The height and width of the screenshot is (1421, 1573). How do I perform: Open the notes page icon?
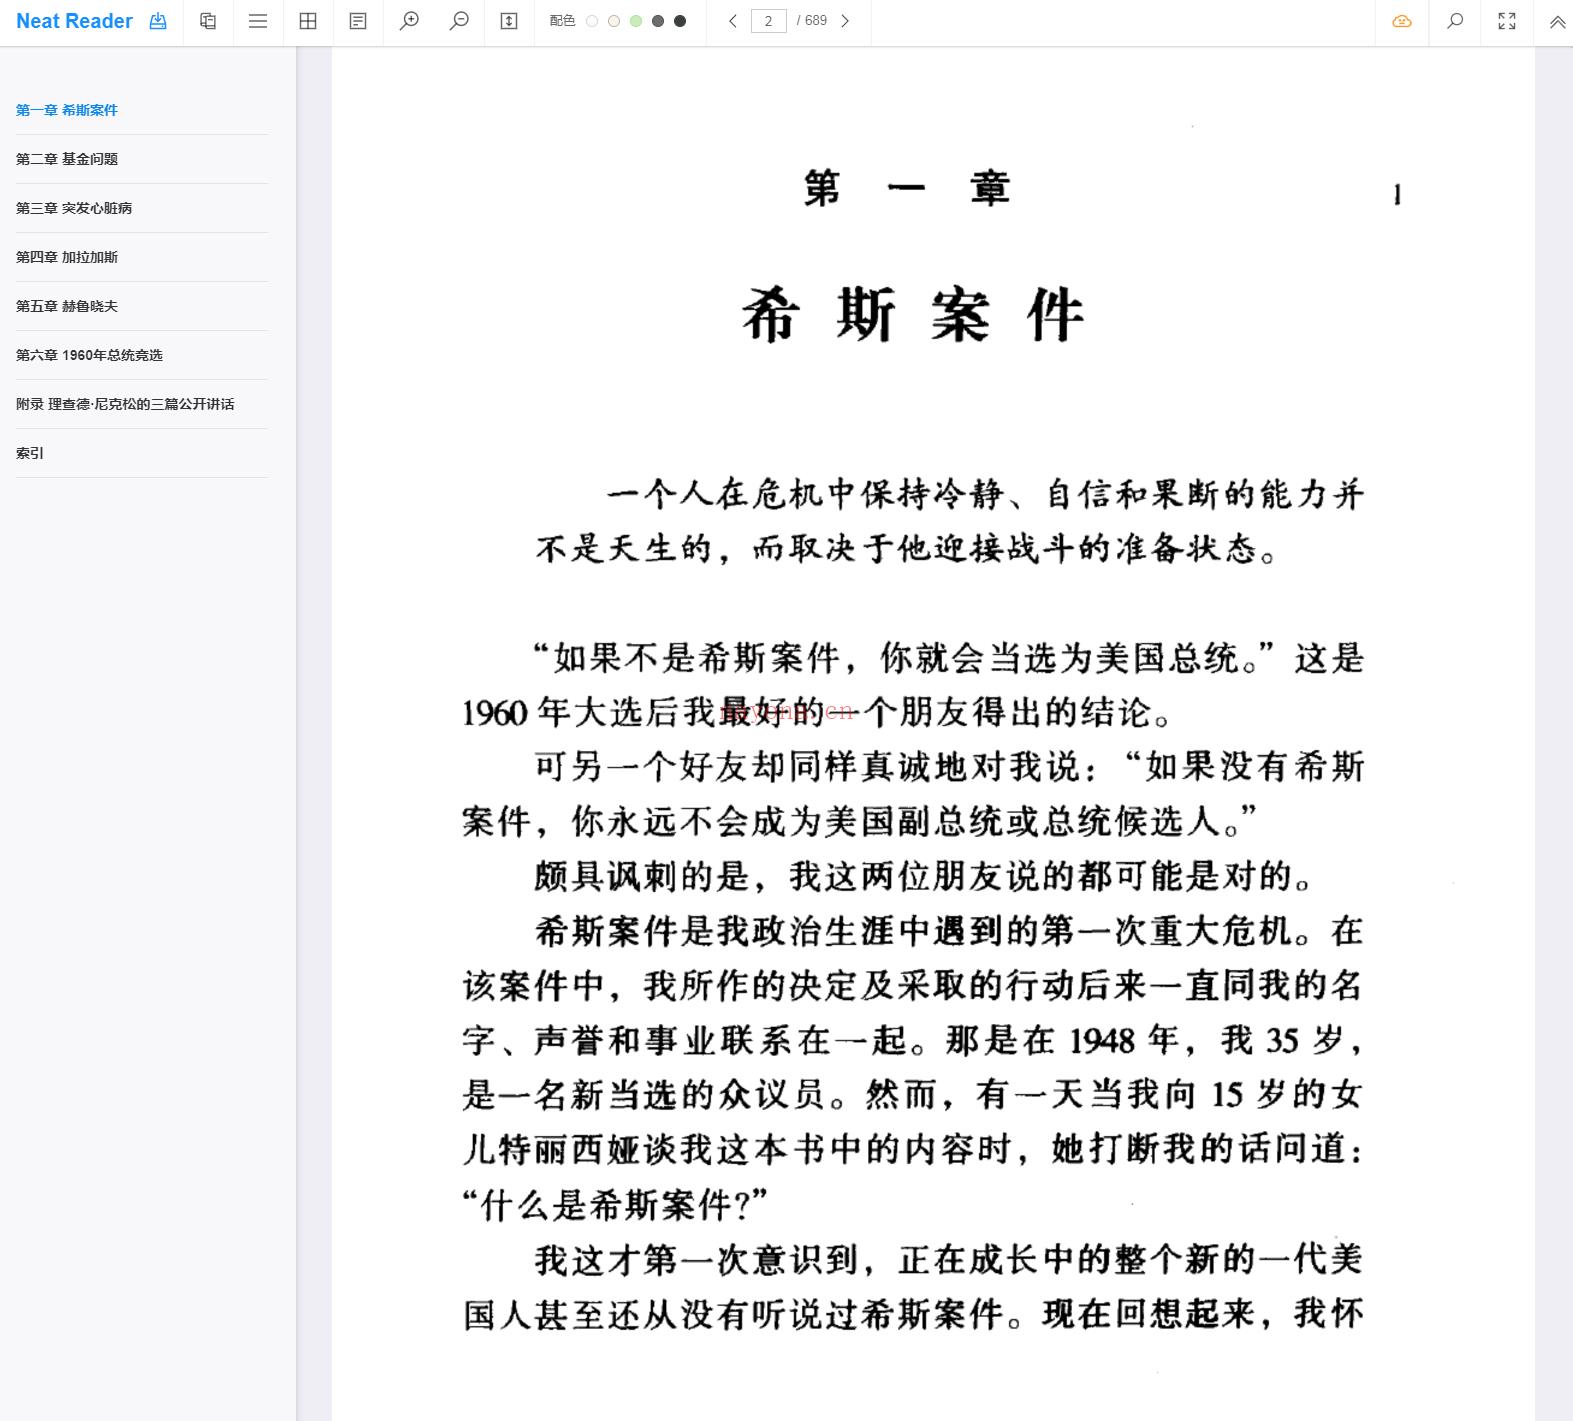[x=358, y=21]
